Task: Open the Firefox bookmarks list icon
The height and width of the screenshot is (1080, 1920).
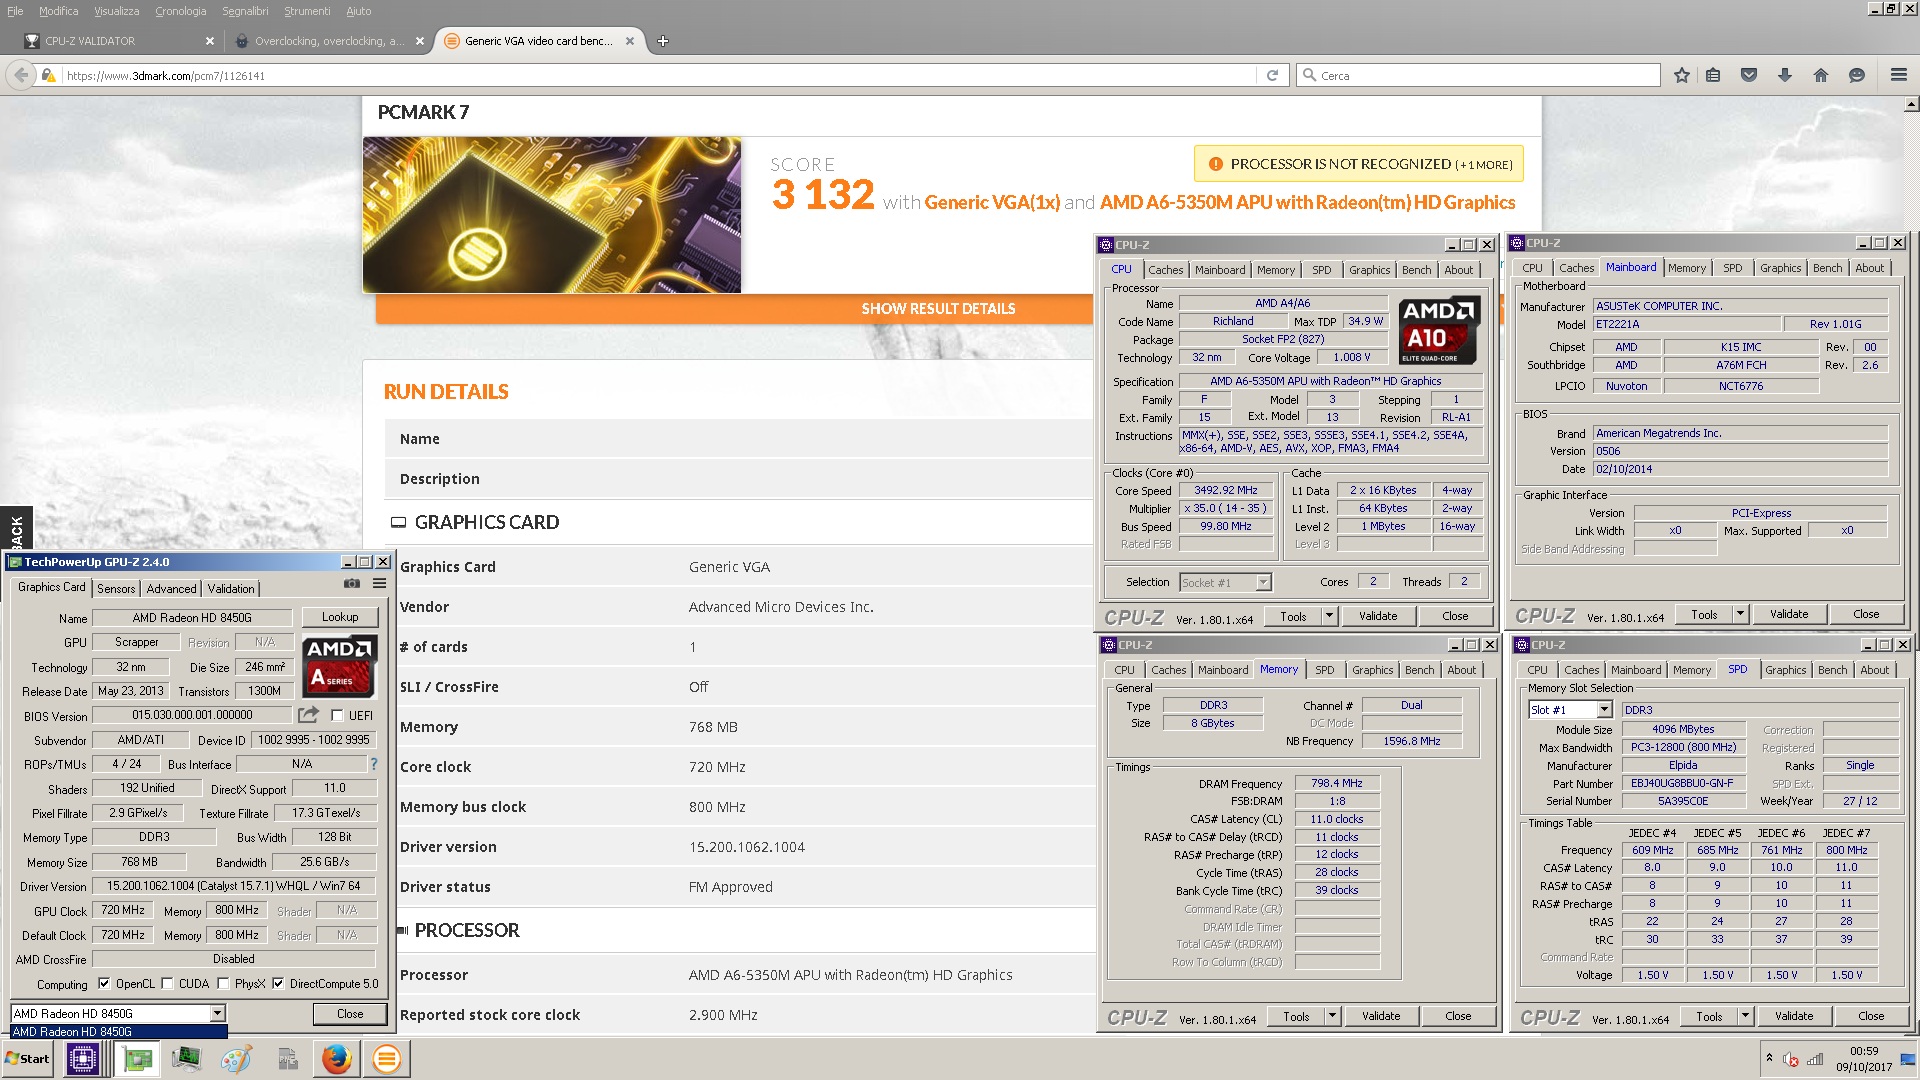Action: (x=1713, y=75)
